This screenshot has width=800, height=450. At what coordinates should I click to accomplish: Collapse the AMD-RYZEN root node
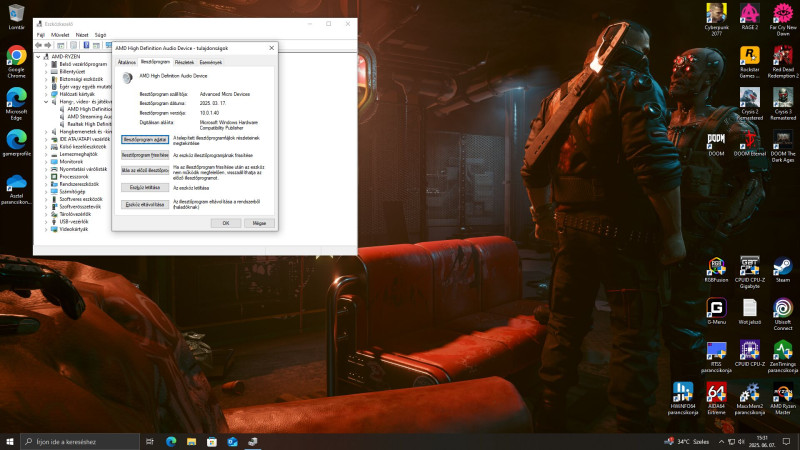[39, 57]
